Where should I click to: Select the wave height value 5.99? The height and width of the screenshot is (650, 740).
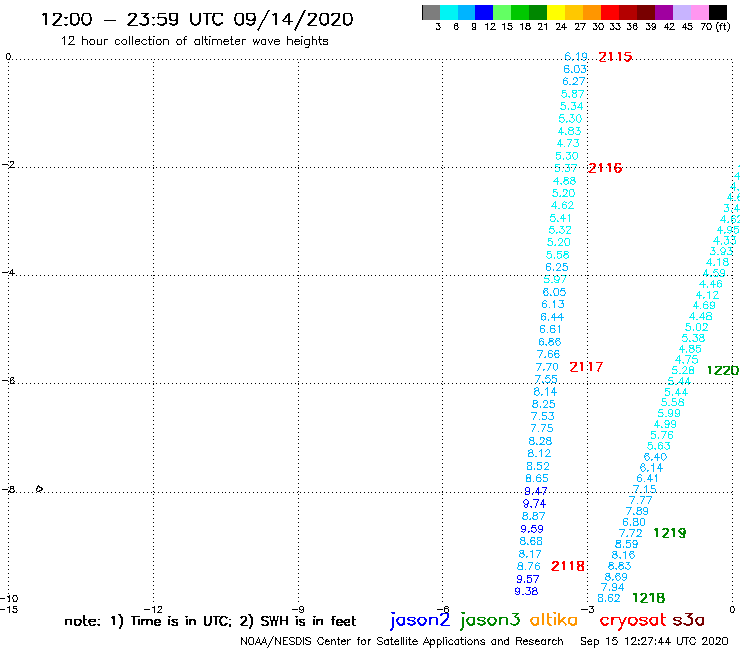click(669, 414)
